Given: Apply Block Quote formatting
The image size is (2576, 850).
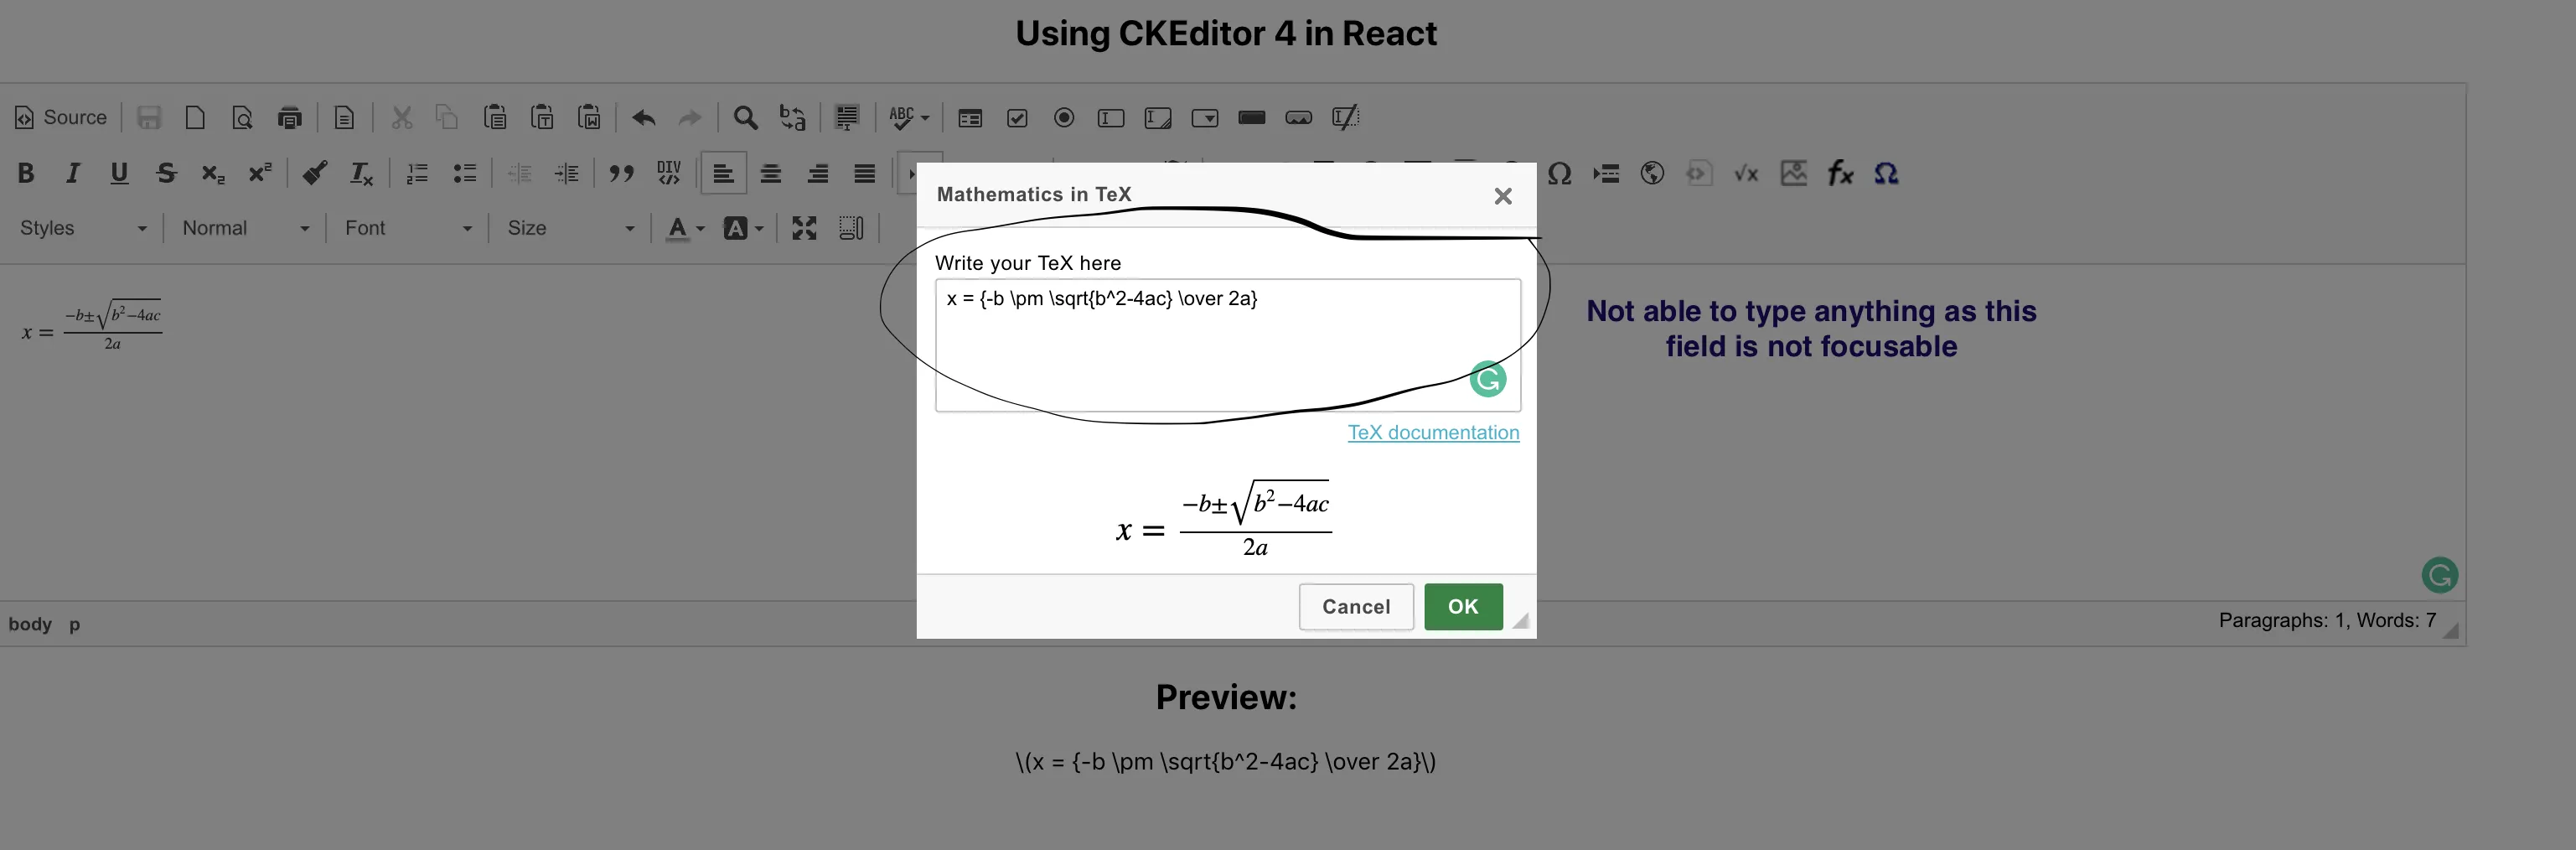Looking at the screenshot, I should point(621,173).
